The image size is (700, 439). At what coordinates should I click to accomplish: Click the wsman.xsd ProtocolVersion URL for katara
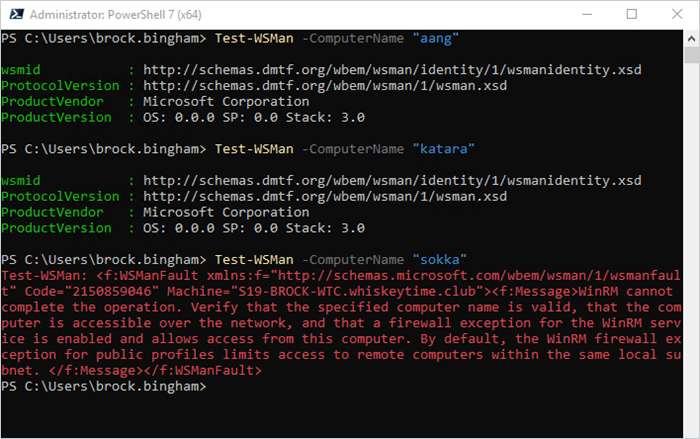coord(325,197)
